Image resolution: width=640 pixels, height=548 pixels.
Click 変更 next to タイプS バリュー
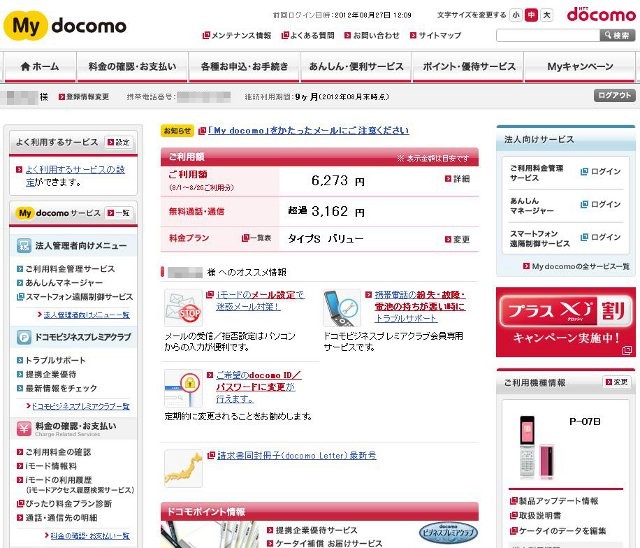click(457, 239)
